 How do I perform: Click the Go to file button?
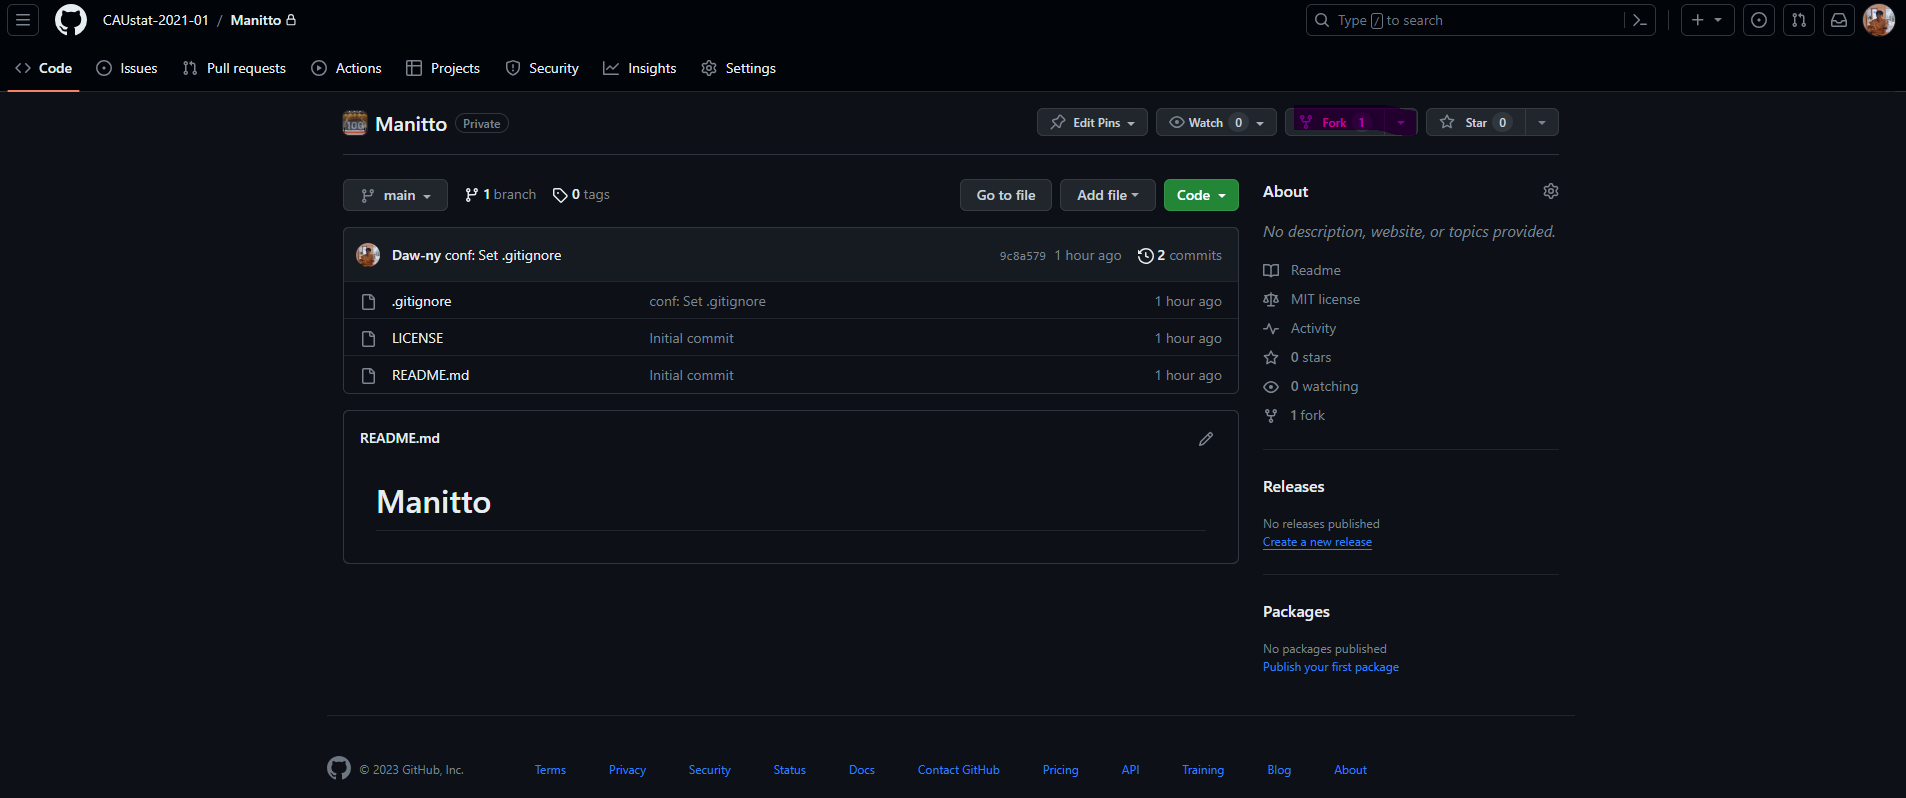pyautogui.click(x=1006, y=195)
